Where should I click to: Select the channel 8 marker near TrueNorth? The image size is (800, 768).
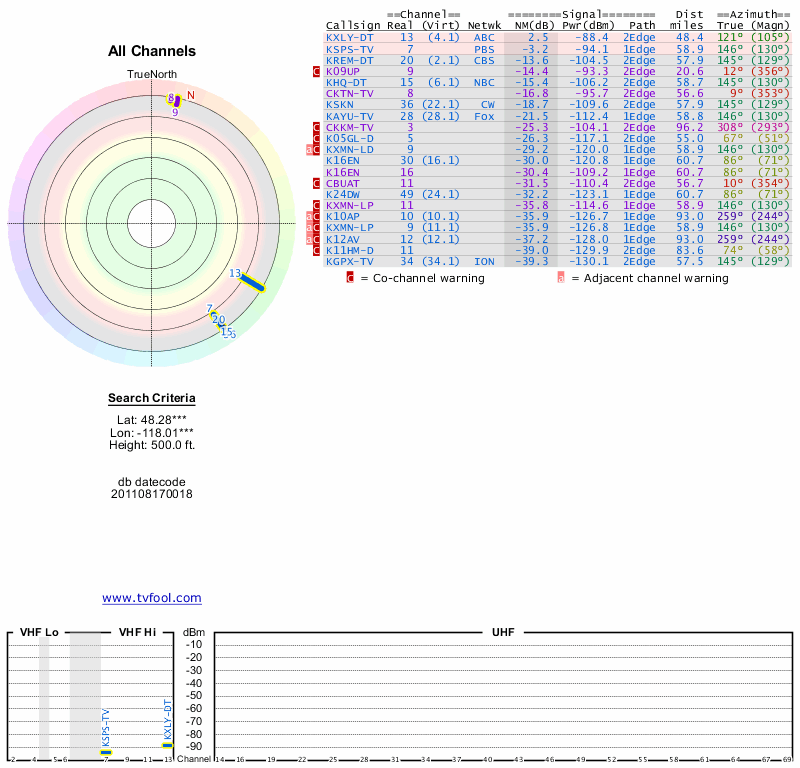click(x=173, y=99)
